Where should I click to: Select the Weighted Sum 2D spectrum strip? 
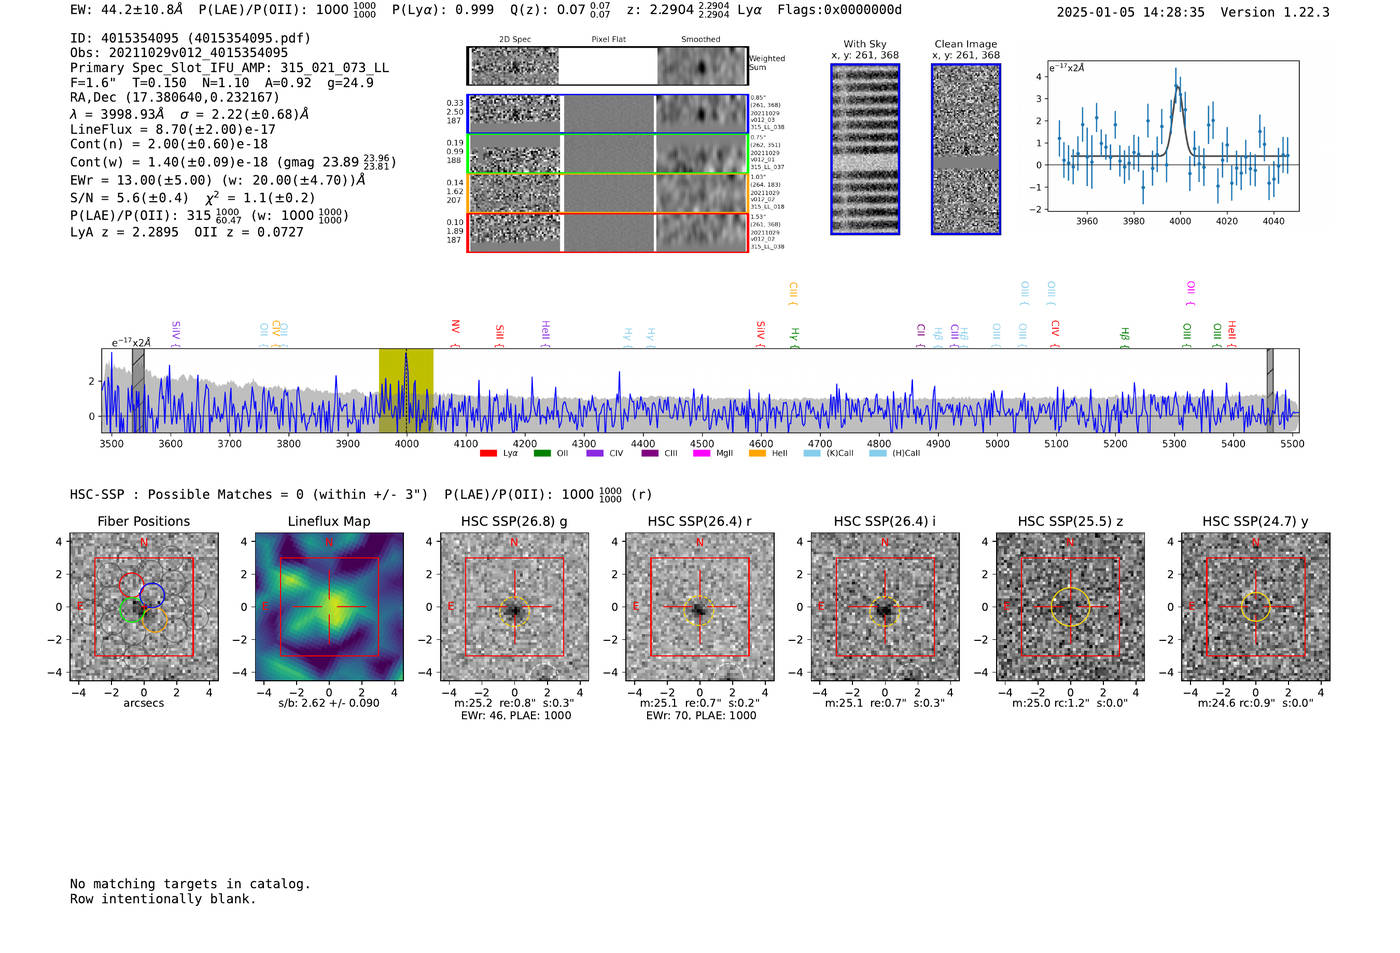point(607,66)
